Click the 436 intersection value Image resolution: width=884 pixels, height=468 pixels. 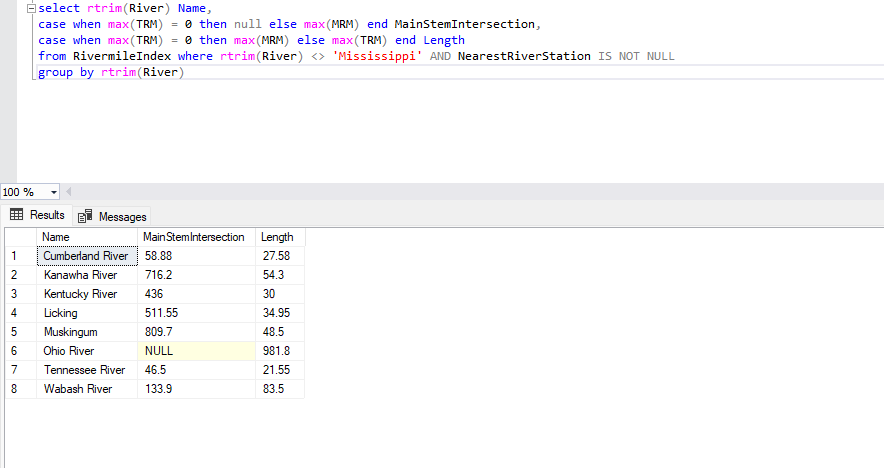coord(196,294)
